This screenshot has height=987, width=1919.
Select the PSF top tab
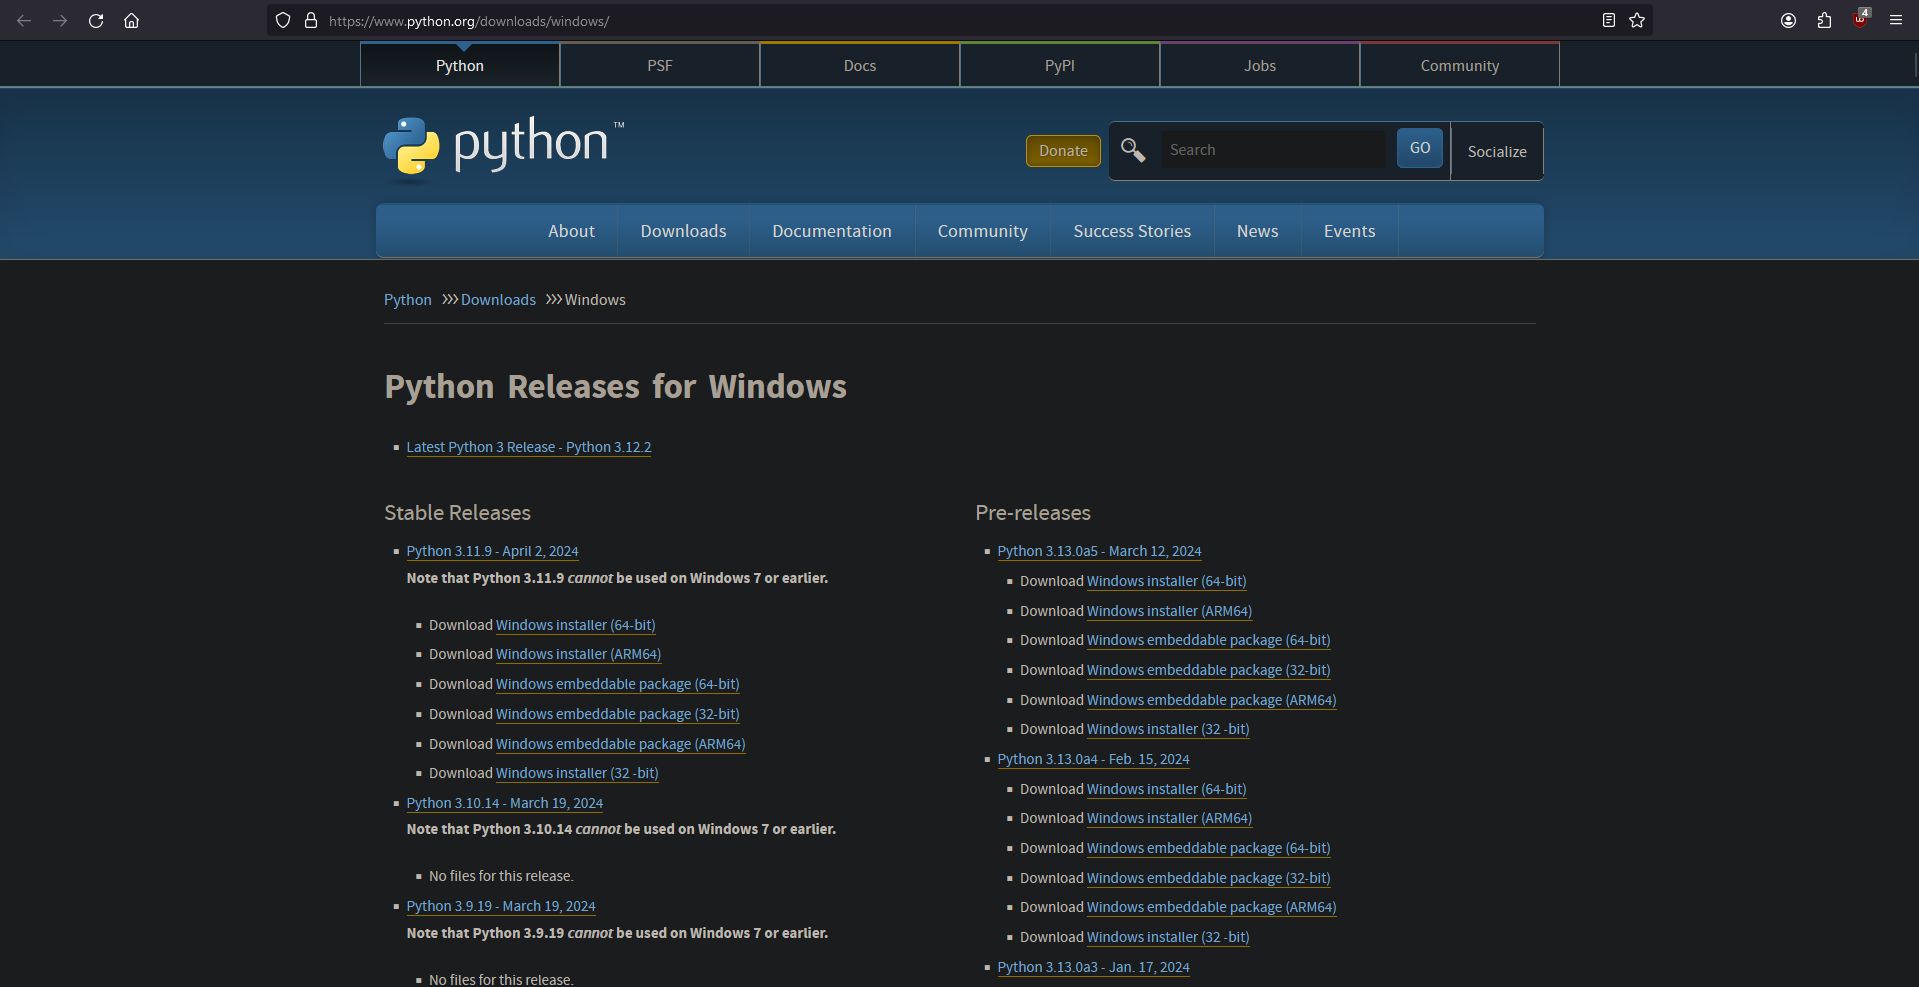[660, 65]
